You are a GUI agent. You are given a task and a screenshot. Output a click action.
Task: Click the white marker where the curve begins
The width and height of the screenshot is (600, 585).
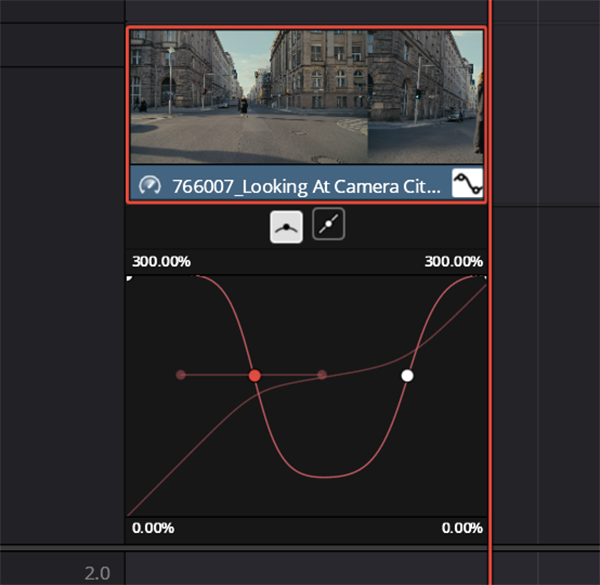[x=129, y=278]
